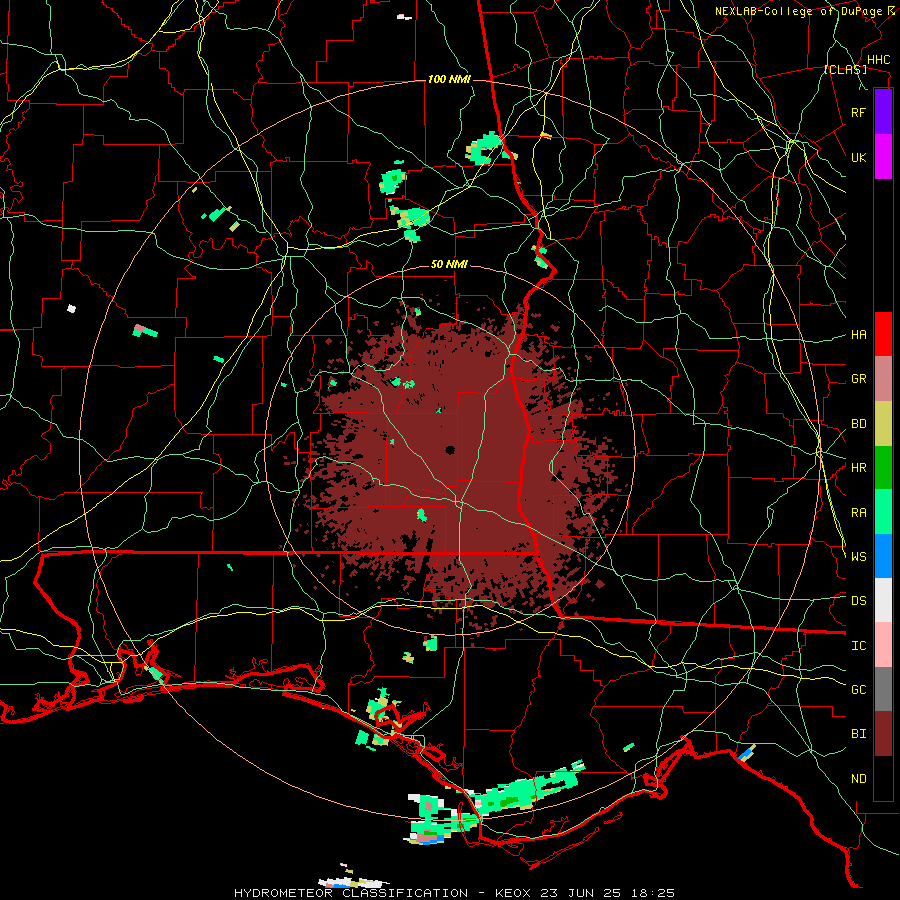Select the light pink IC legend swatch
This screenshot has width=900, height=900.
click(883, 645)
